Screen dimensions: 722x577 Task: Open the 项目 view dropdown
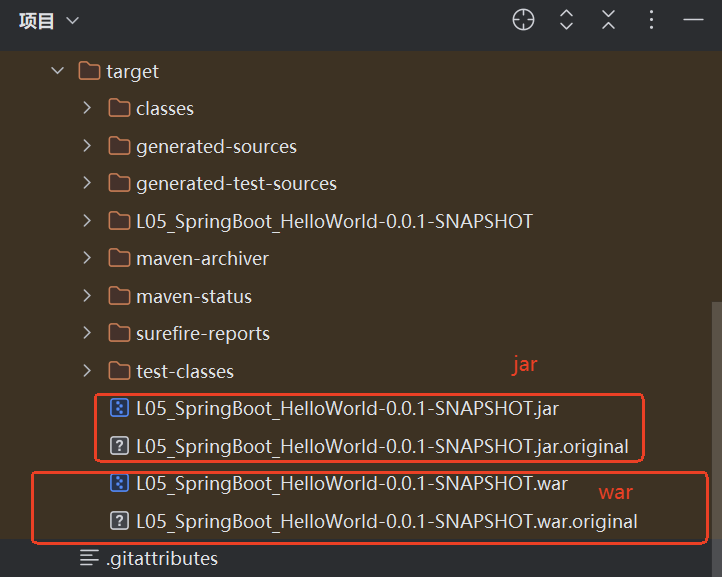pos(72,21)
